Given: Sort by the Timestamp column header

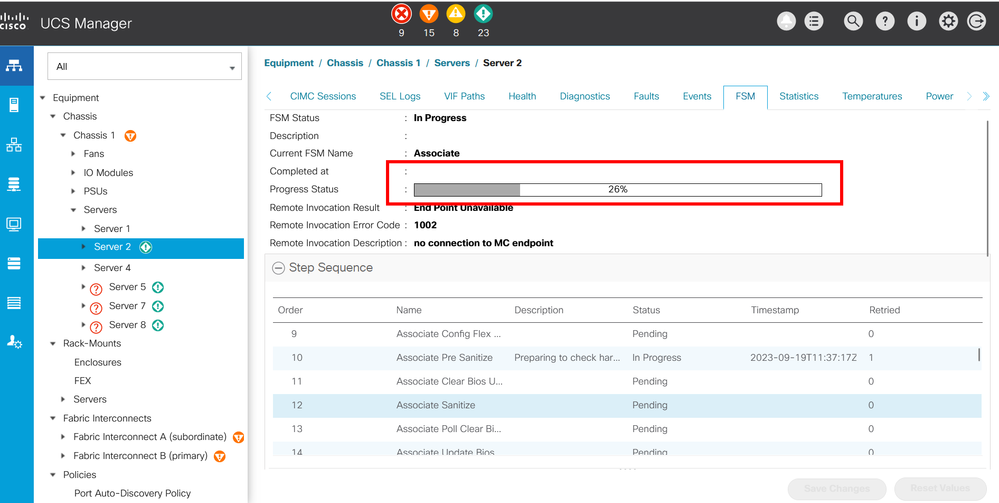Looking at the screenshot, I should coord(775,310).
